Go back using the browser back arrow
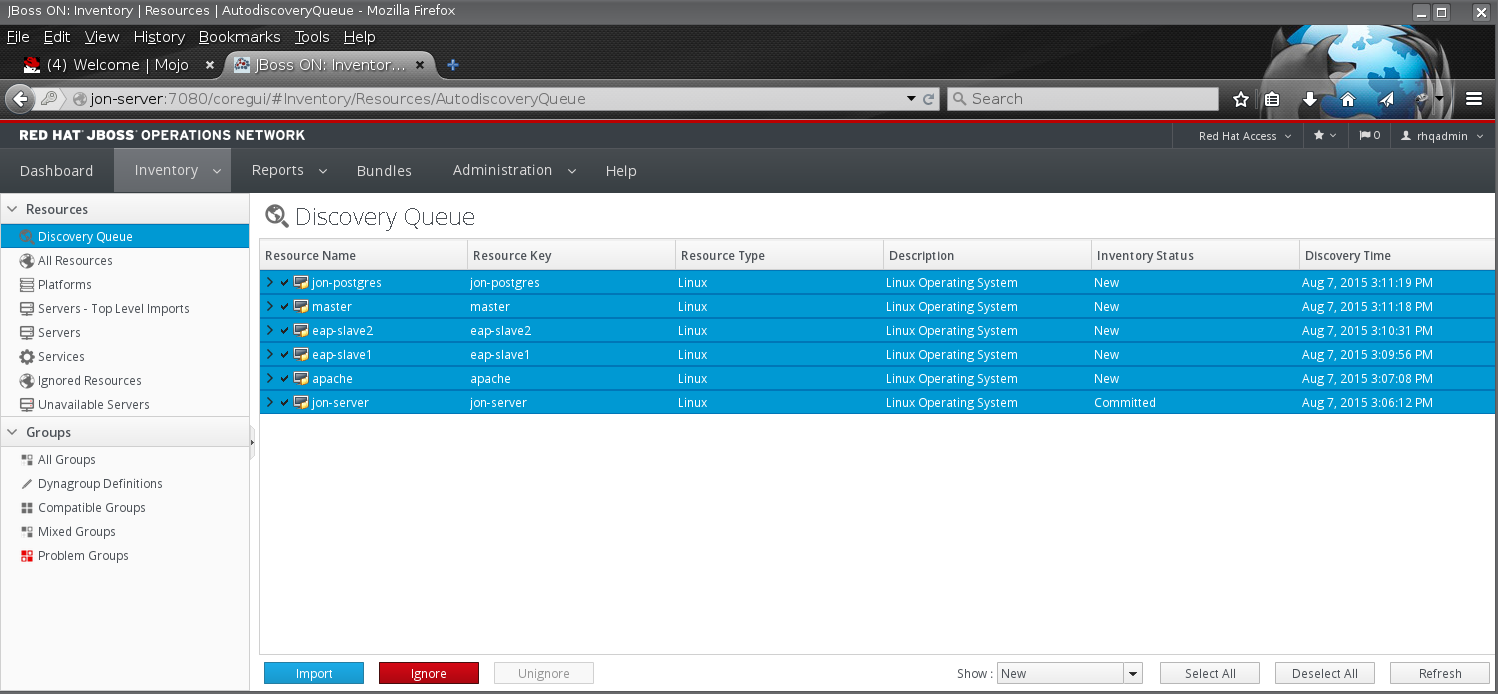1498x694 pixels. coord(19,99)
